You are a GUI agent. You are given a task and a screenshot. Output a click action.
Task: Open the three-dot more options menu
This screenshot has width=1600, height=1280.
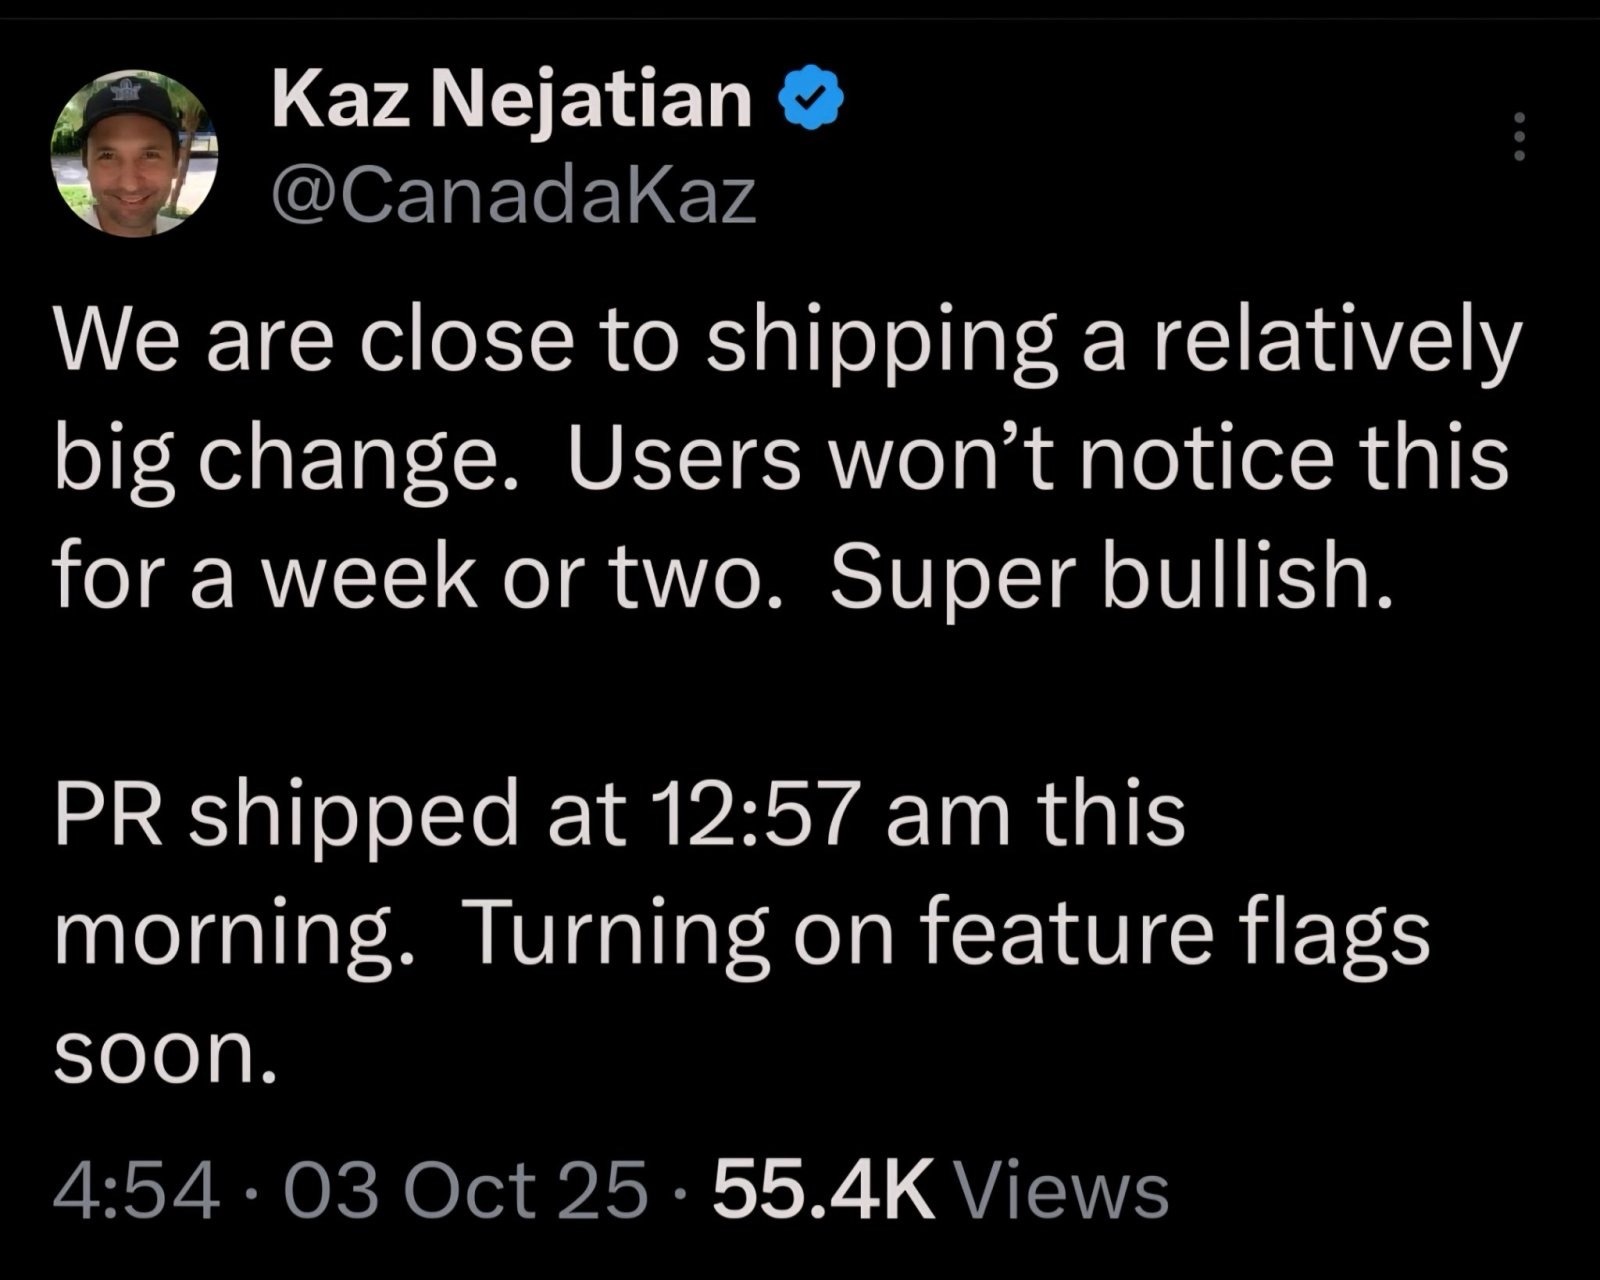[1518, 137]
